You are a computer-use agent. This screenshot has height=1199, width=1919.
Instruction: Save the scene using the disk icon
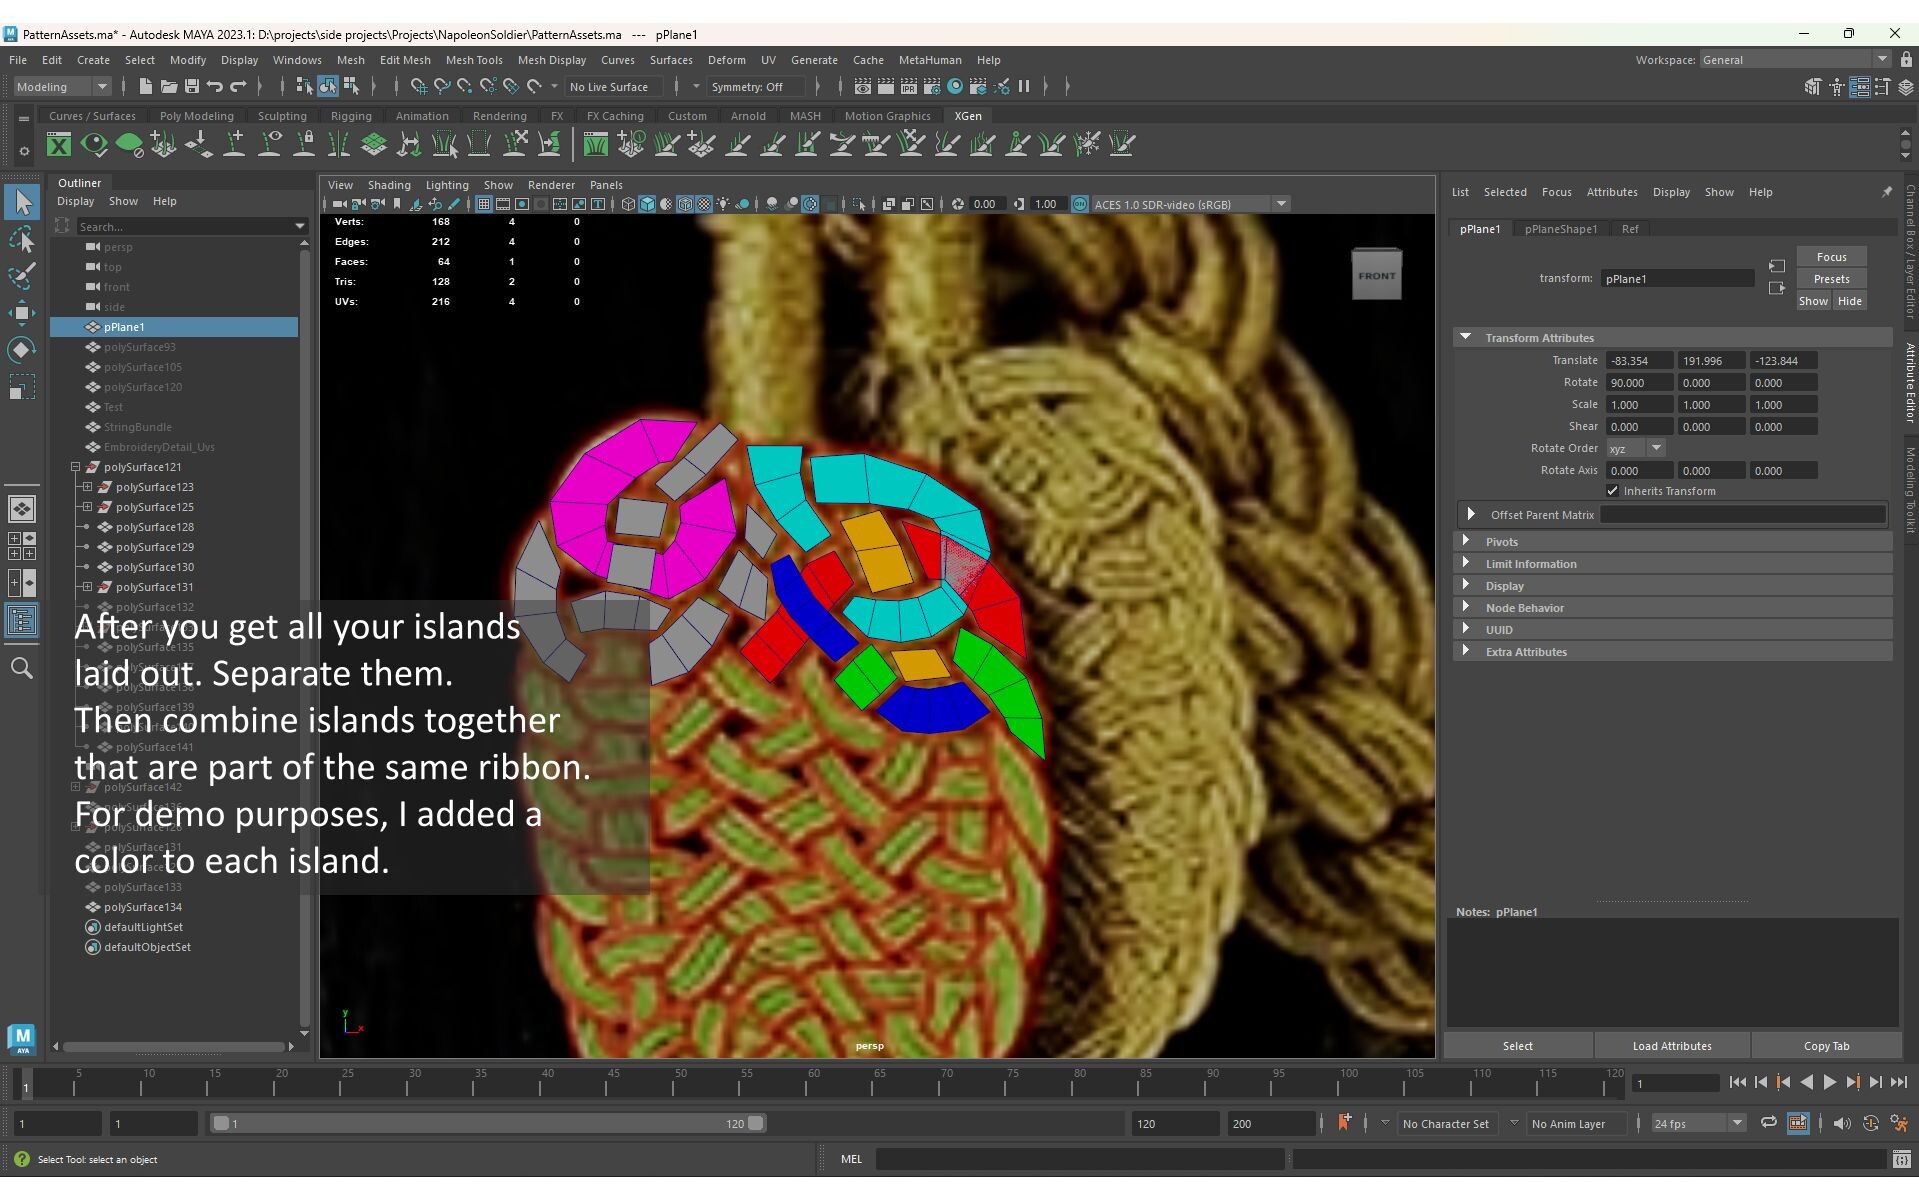pos(192,87)
